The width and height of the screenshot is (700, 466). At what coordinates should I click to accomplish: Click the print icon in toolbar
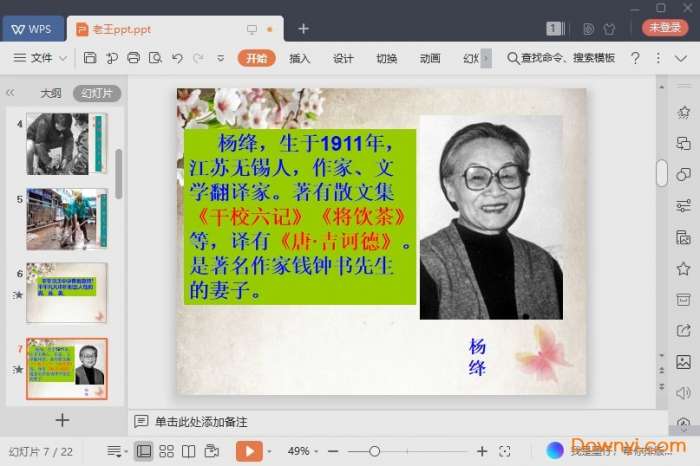133,58
